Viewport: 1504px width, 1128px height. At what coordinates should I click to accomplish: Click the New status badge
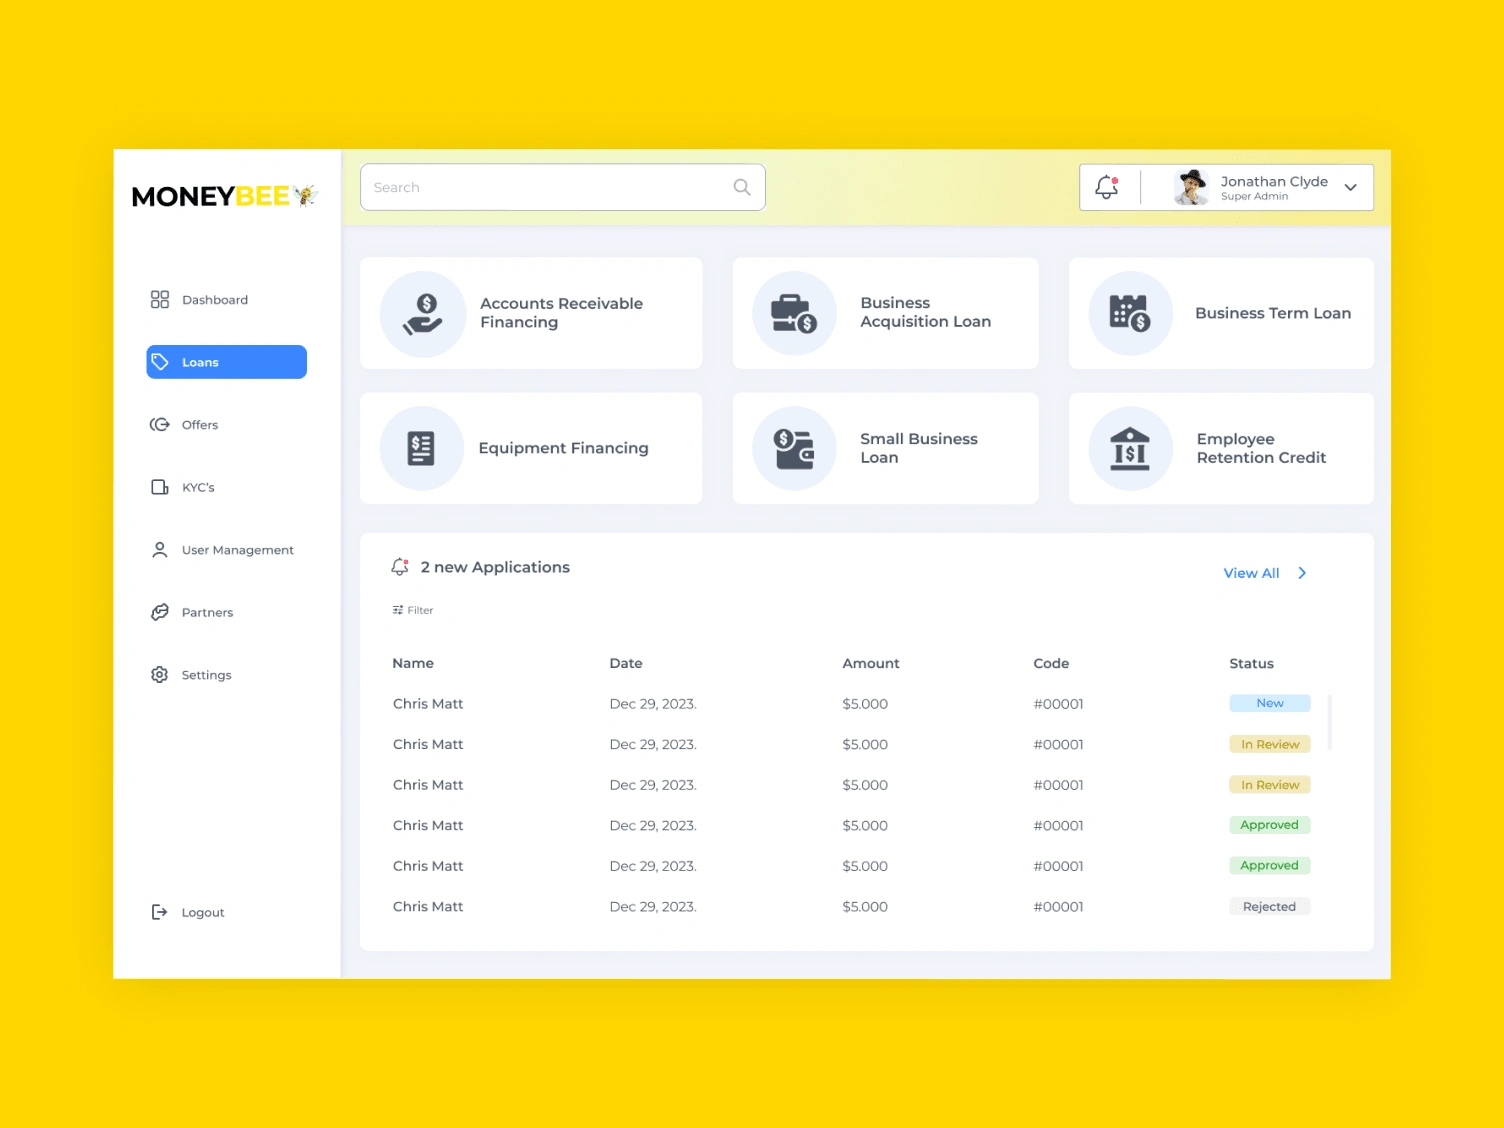(x=1270, y=703)
